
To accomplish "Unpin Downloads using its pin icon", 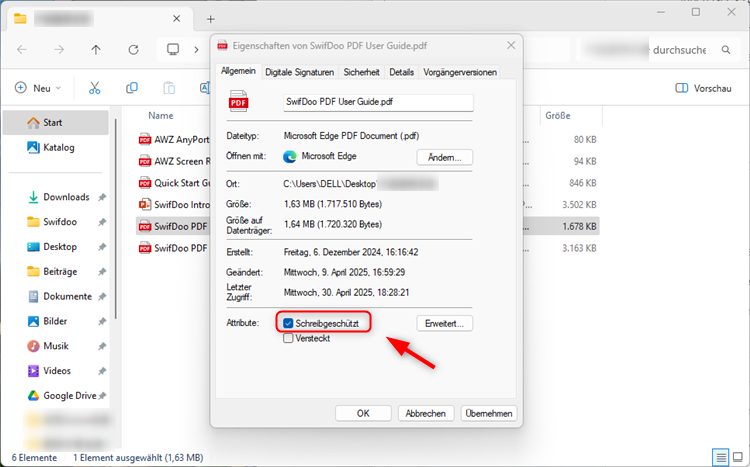I will coord(102,197).
